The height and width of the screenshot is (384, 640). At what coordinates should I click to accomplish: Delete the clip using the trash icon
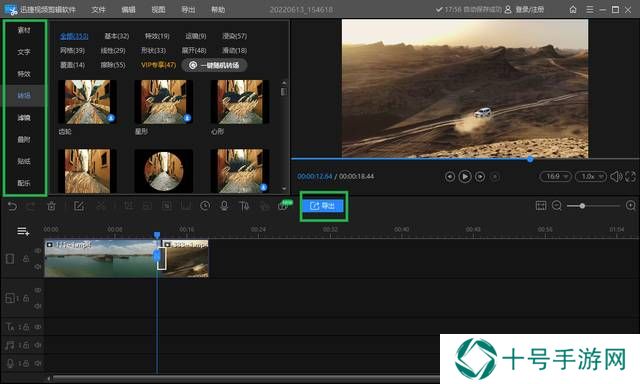point(51,206)
